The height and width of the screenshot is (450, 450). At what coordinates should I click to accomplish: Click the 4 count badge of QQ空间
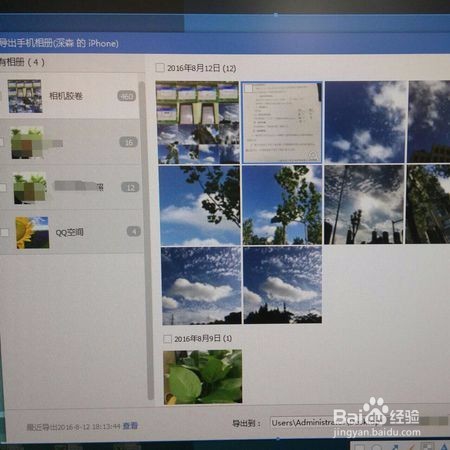tap(134, 231)
